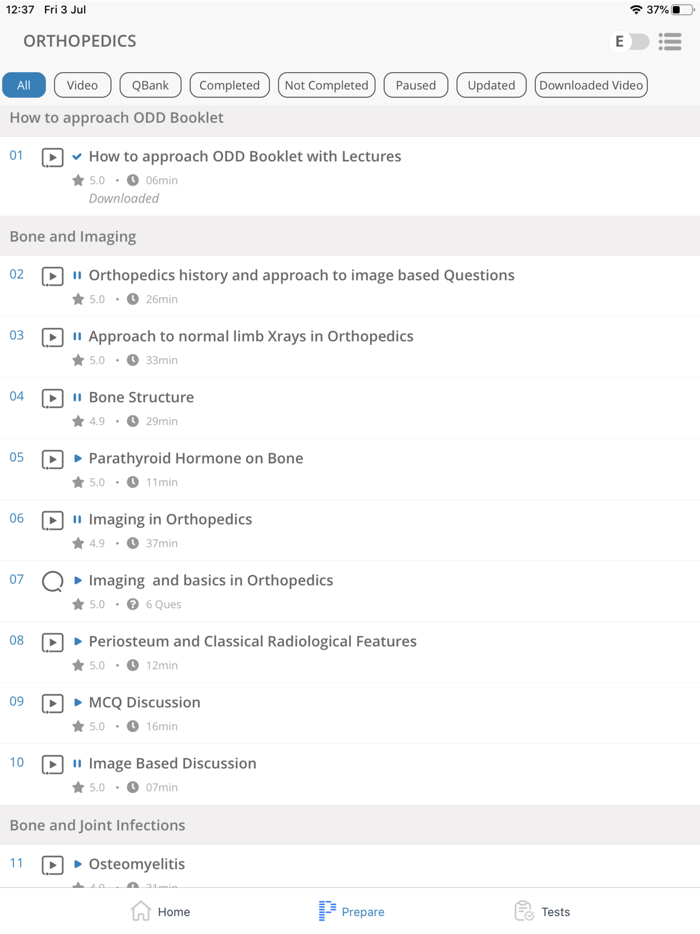Image resolution: width=700 pixels, height=934 pixels.
Task: Tap QBank icon for Imaging and basics
Action: pos(52,581)
